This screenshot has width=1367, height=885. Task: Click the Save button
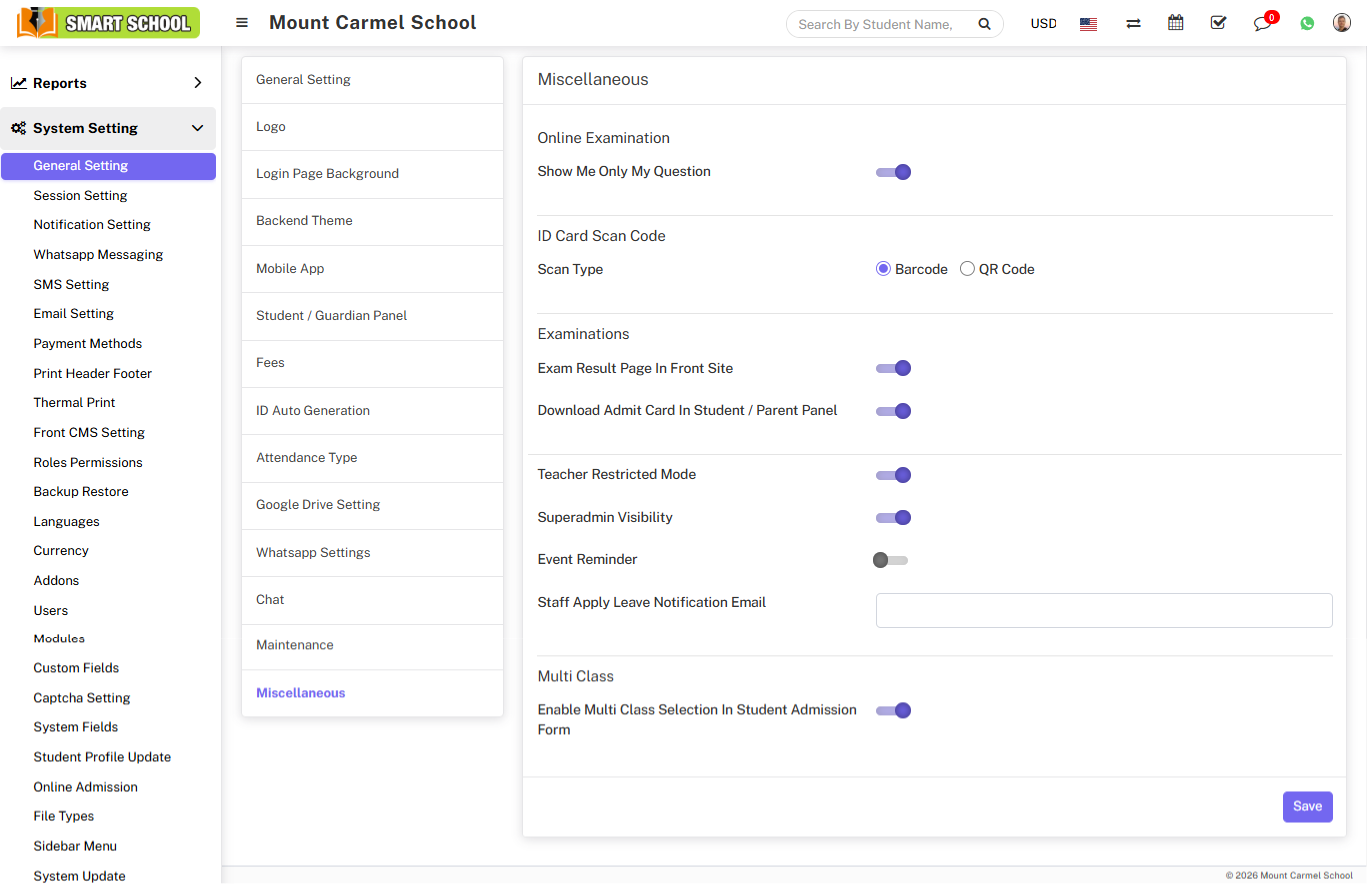point(1307,807)
